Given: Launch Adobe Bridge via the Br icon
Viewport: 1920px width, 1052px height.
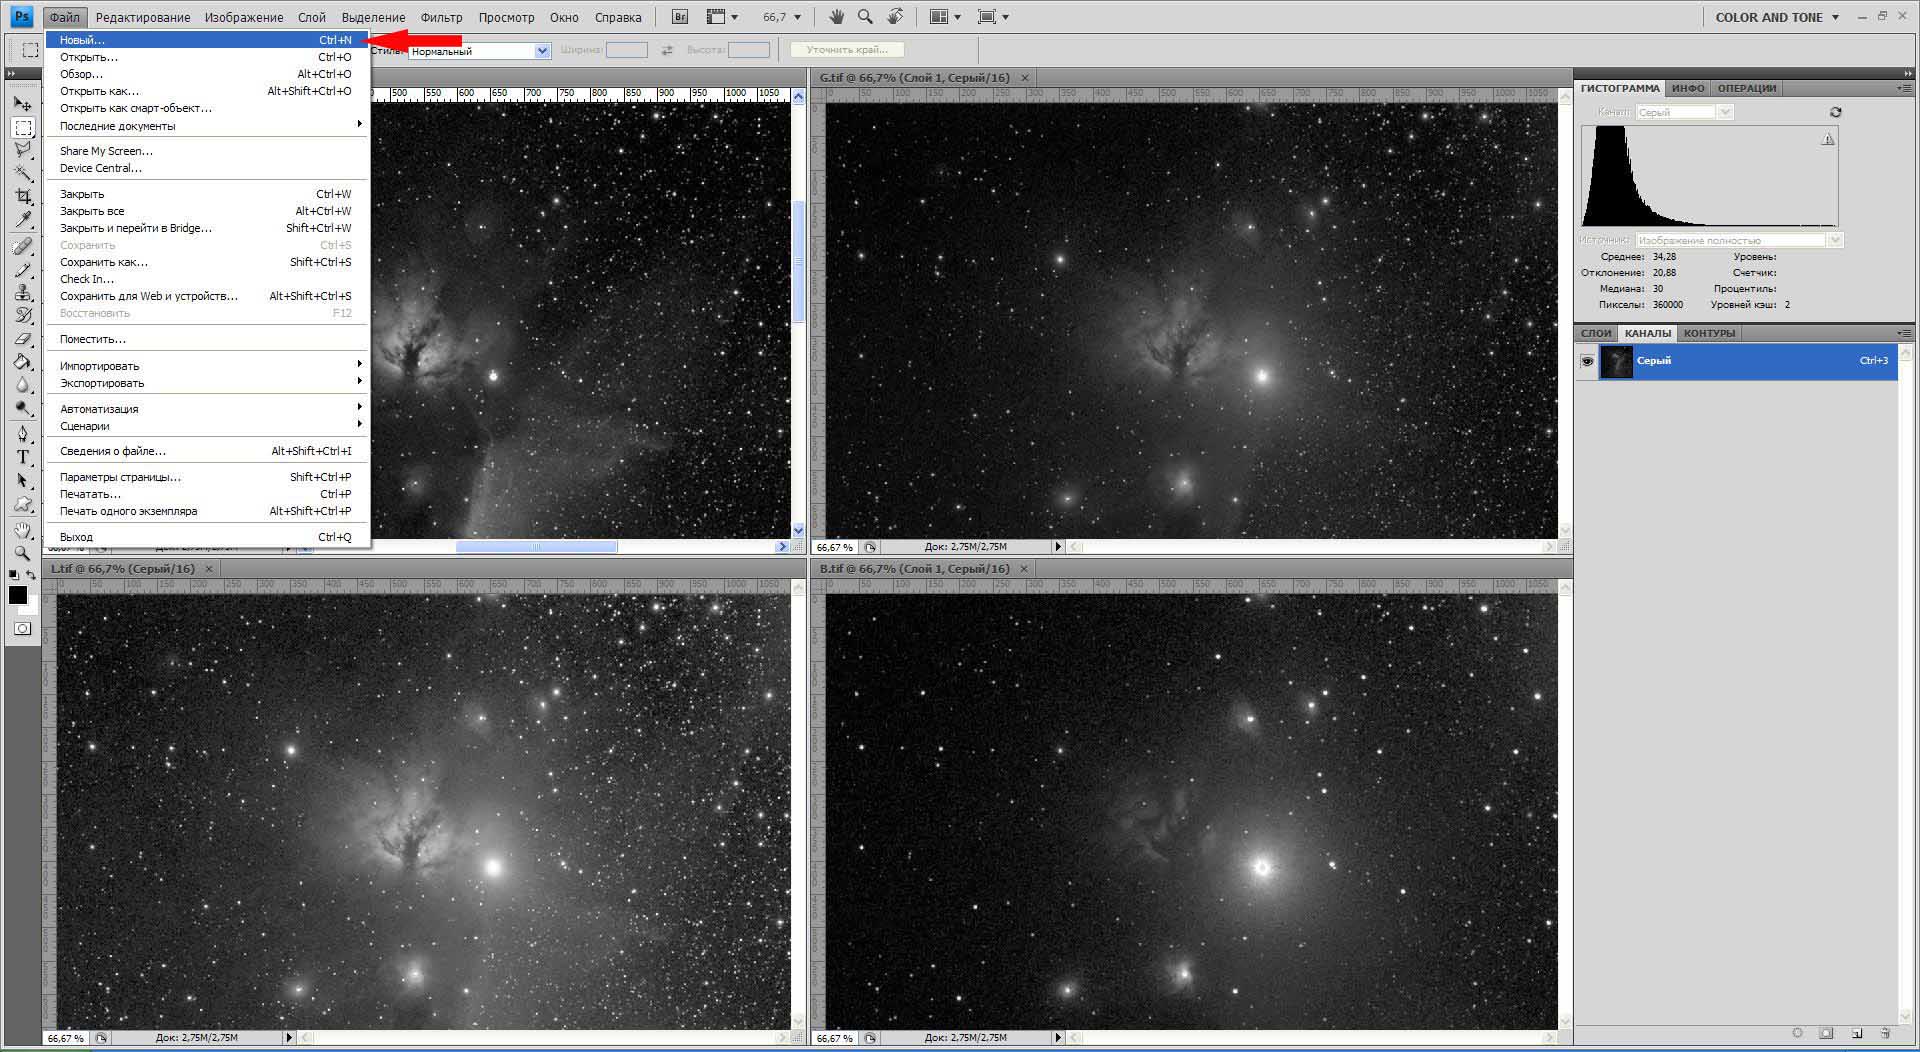Looking at the screenshot, I should pyautogui.click(x=680, y=17).
